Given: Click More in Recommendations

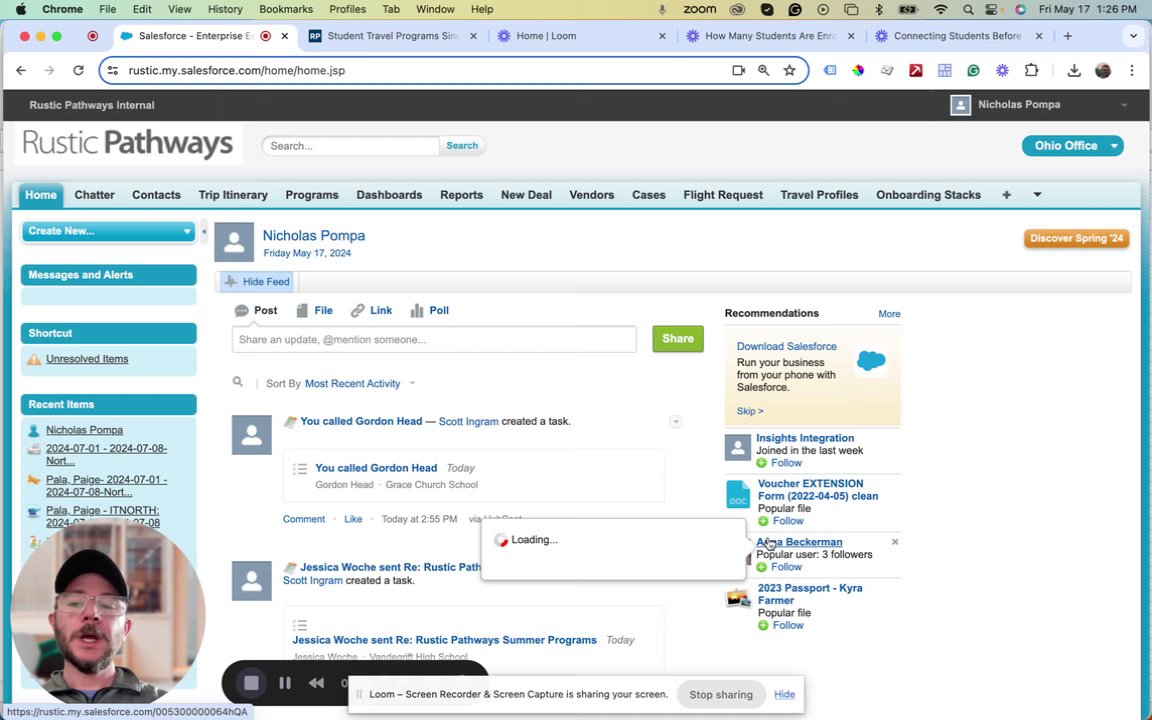Looking at the screenshot, I should coord(889,314).
